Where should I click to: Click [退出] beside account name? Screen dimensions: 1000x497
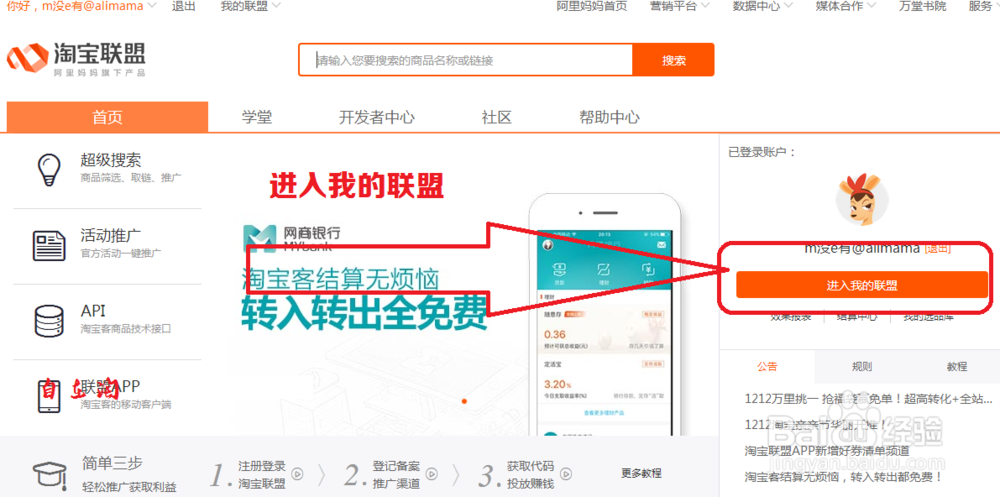click(938, 249)
